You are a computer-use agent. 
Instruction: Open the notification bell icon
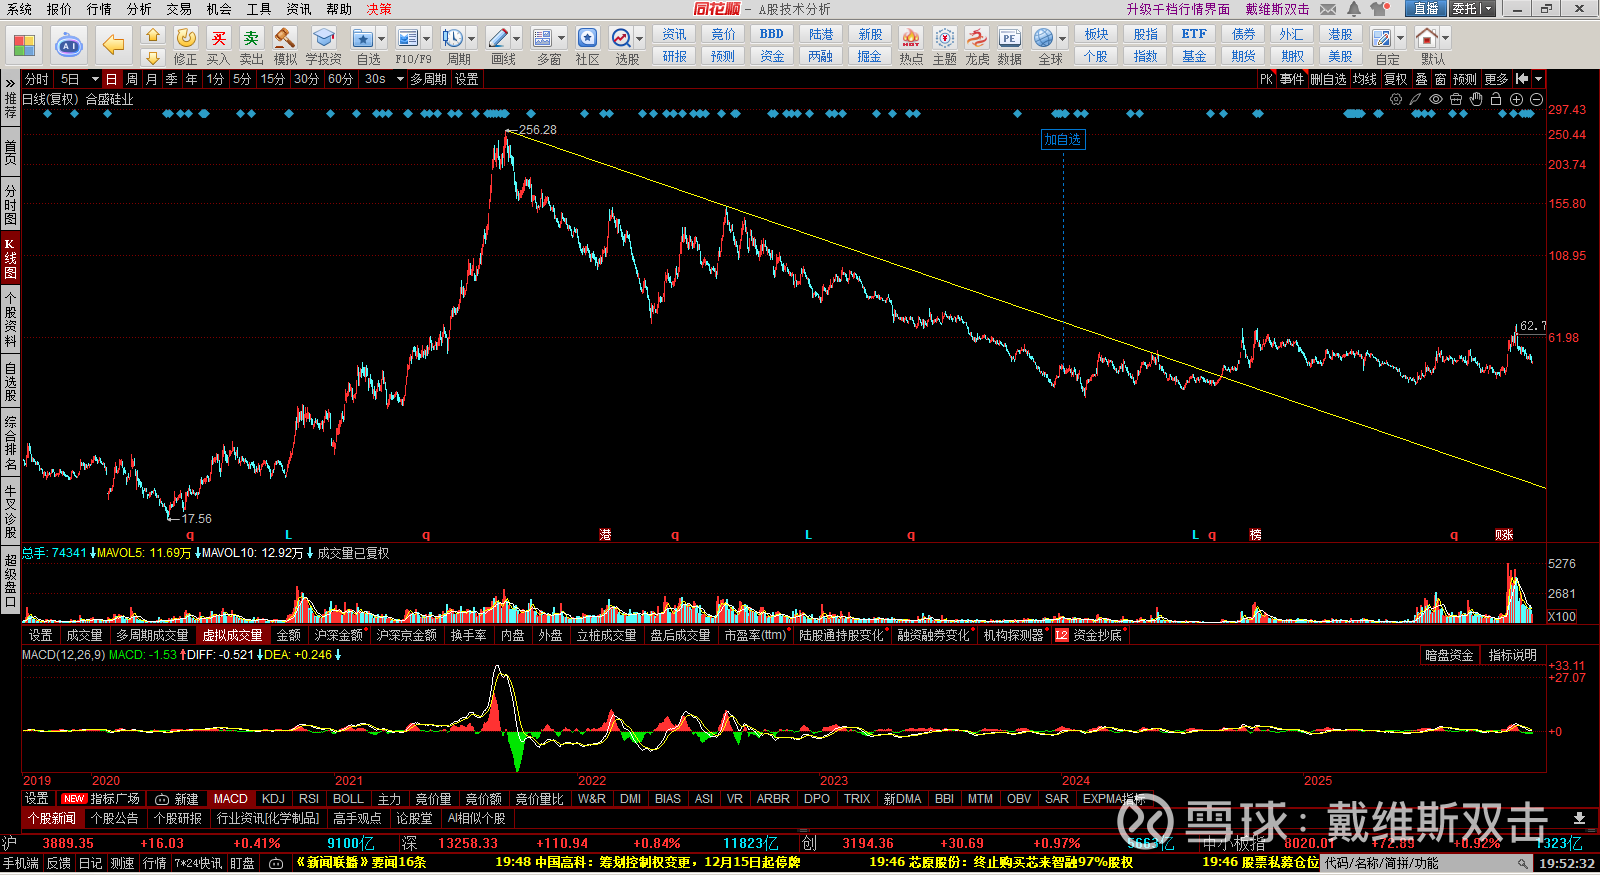(x=1354, y=9)
